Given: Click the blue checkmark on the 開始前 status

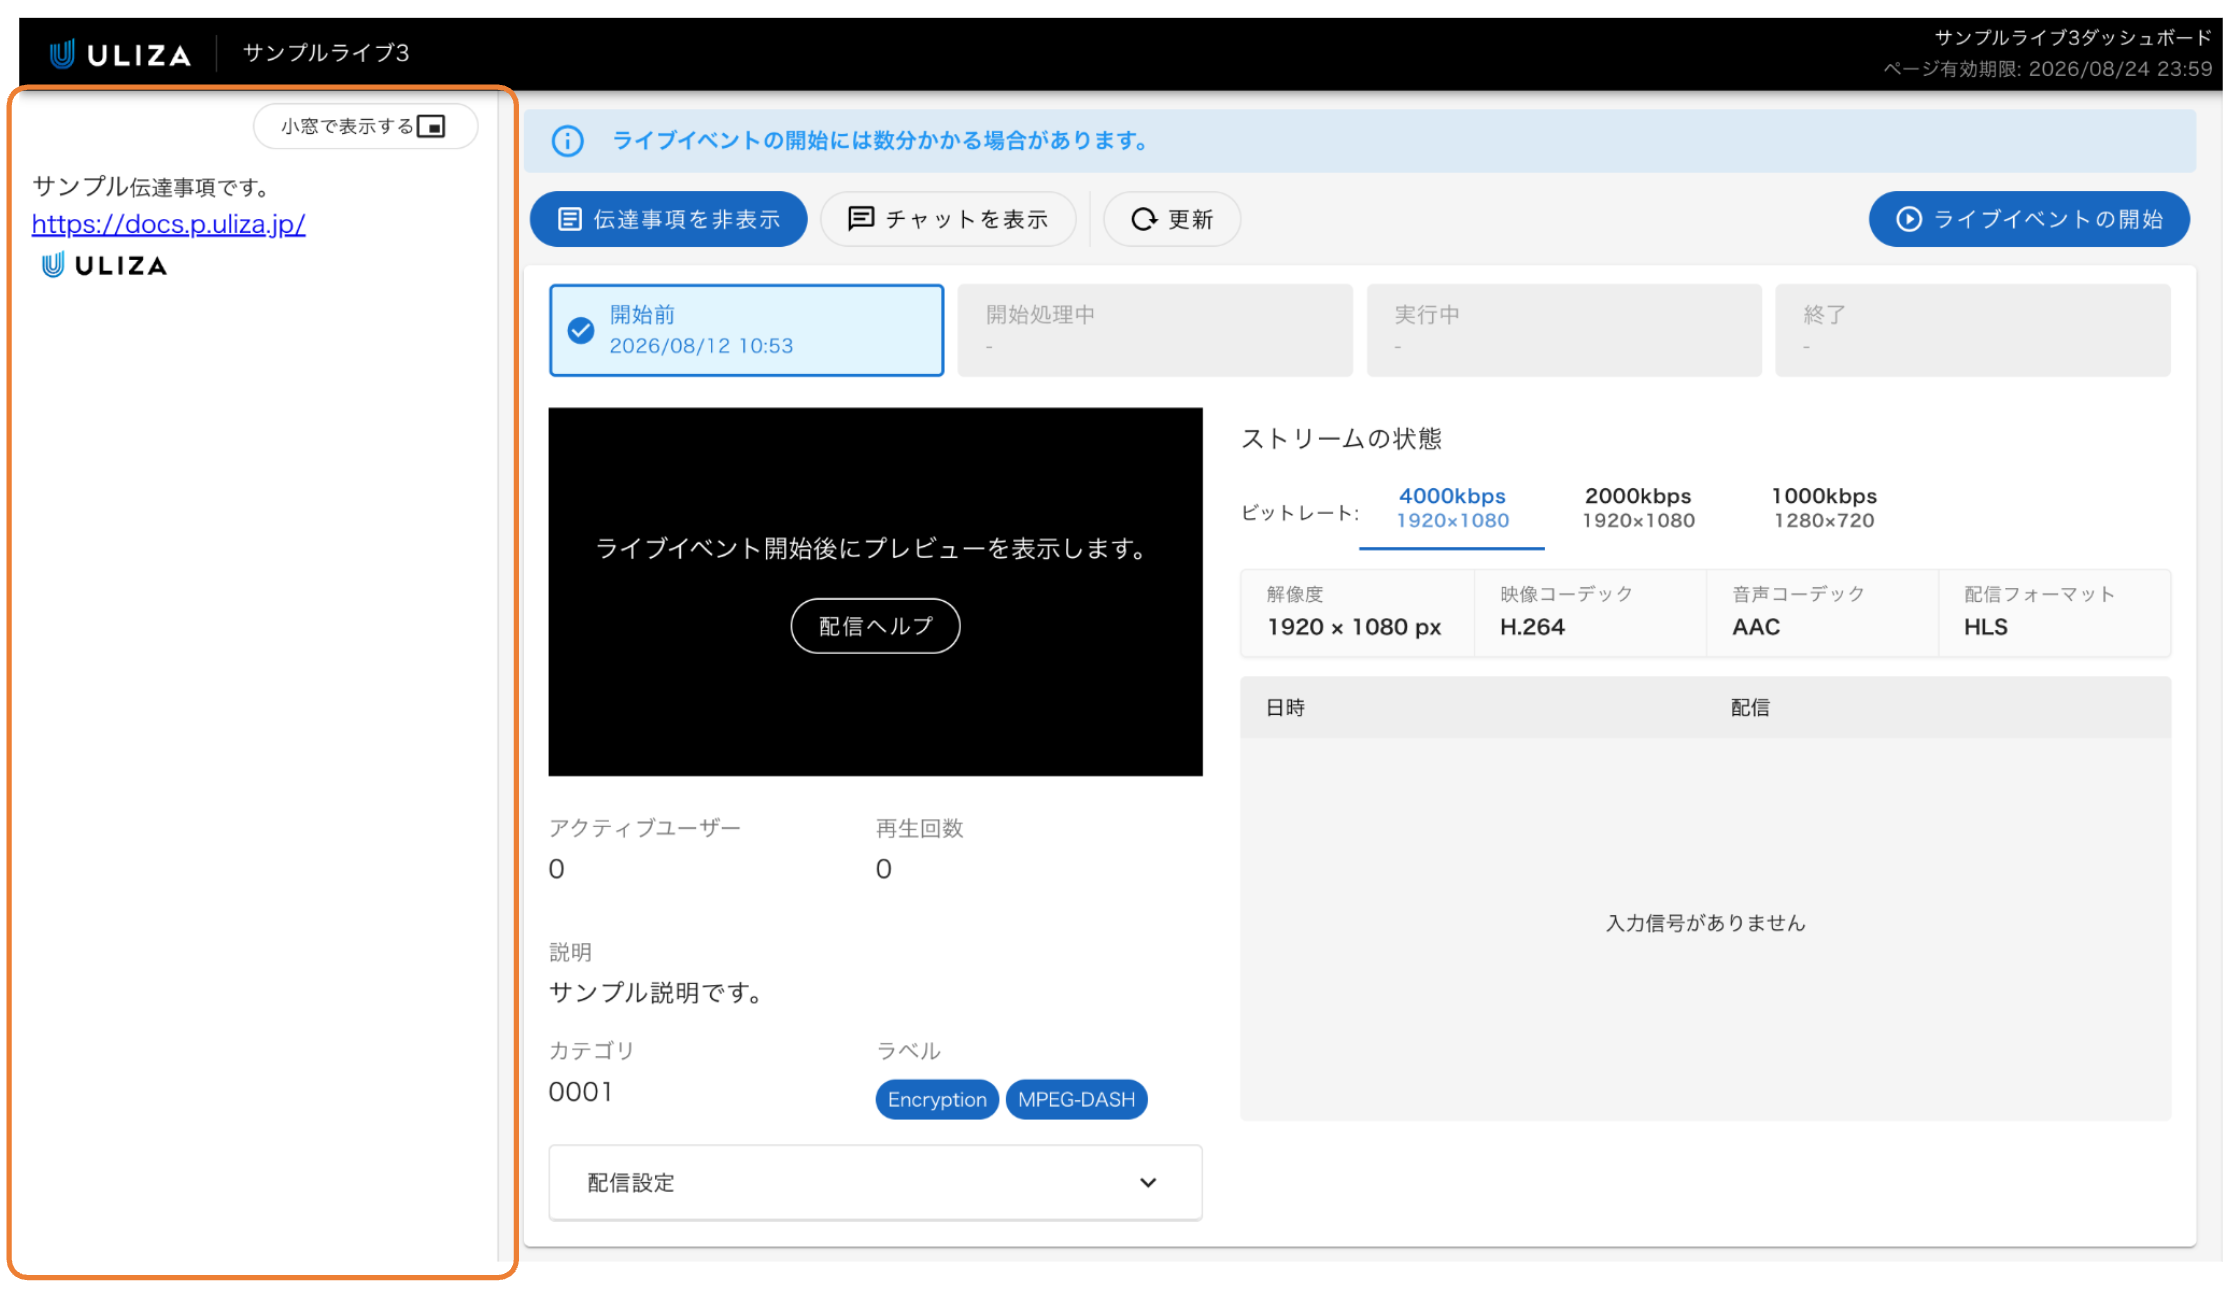Looking at the screenshot, I should click(581, 330).
